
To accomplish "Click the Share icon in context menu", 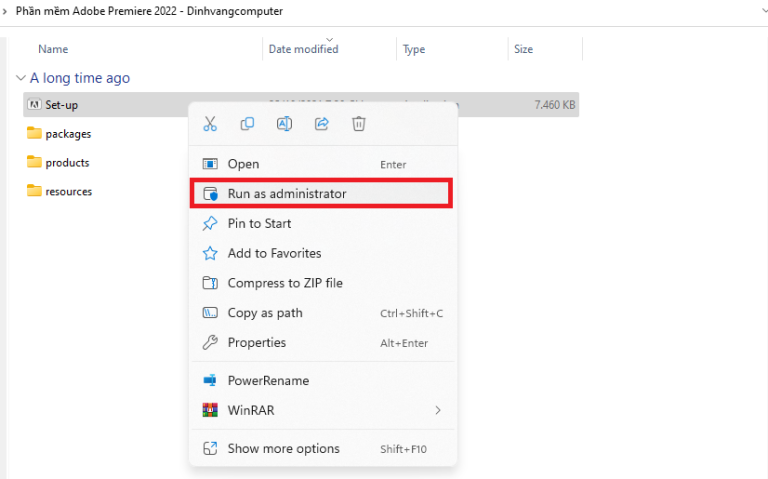I will pos(321,124).
